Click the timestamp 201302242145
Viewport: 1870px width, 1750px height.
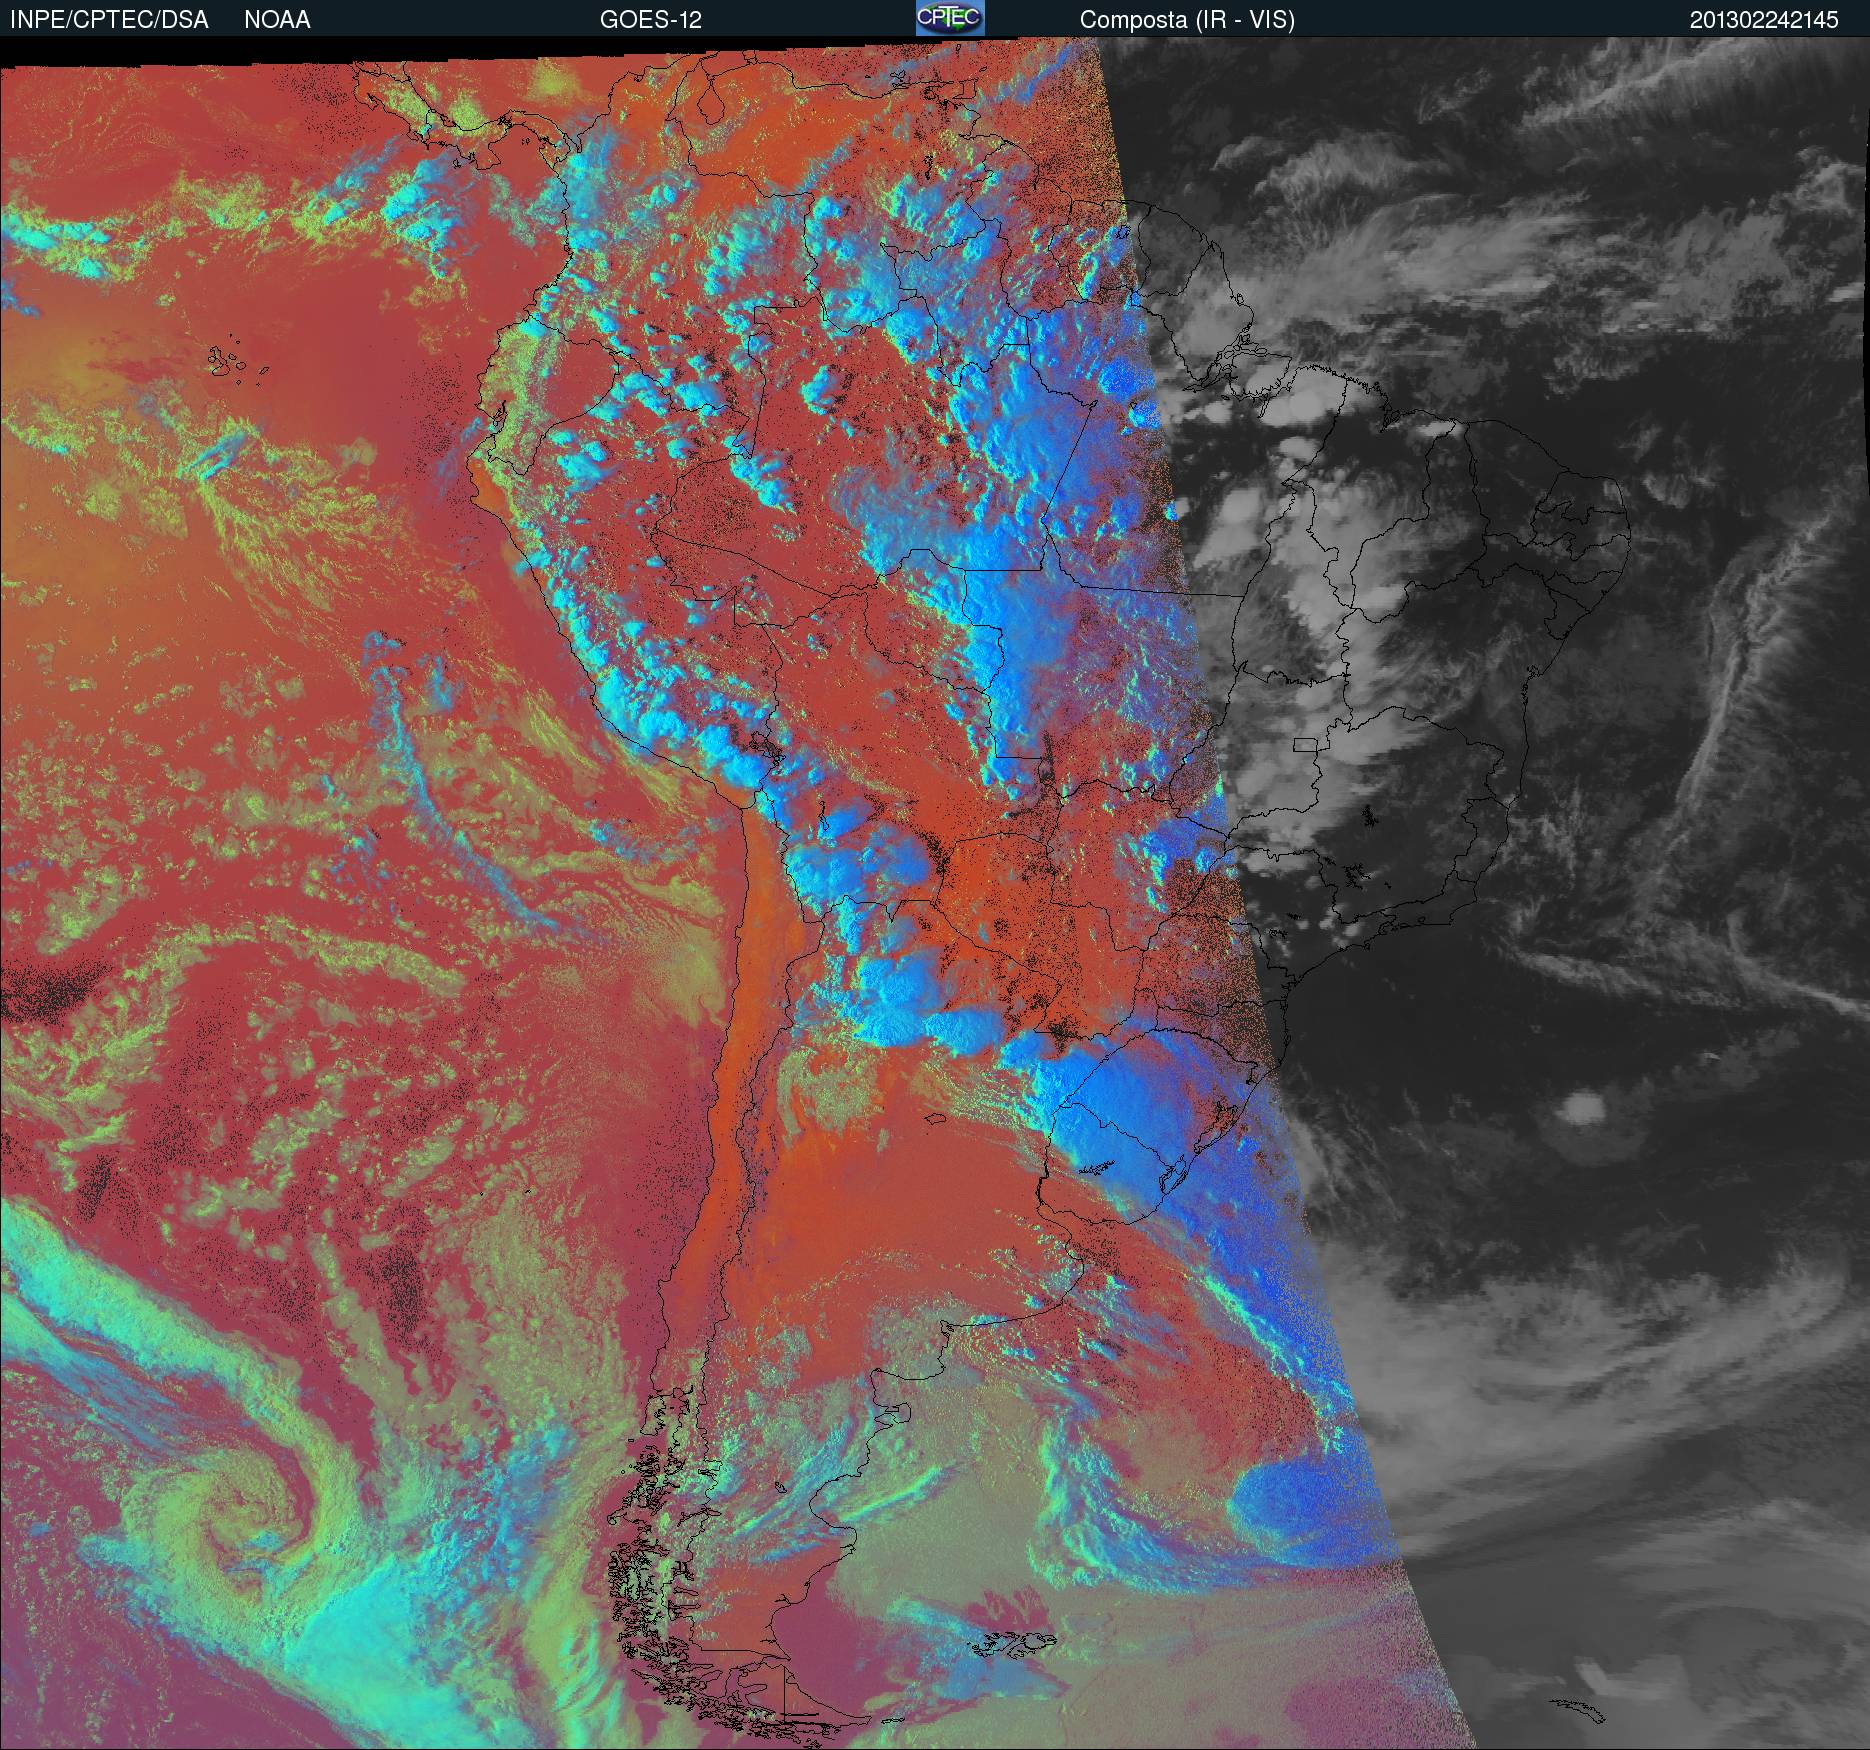pos(1764,20)
